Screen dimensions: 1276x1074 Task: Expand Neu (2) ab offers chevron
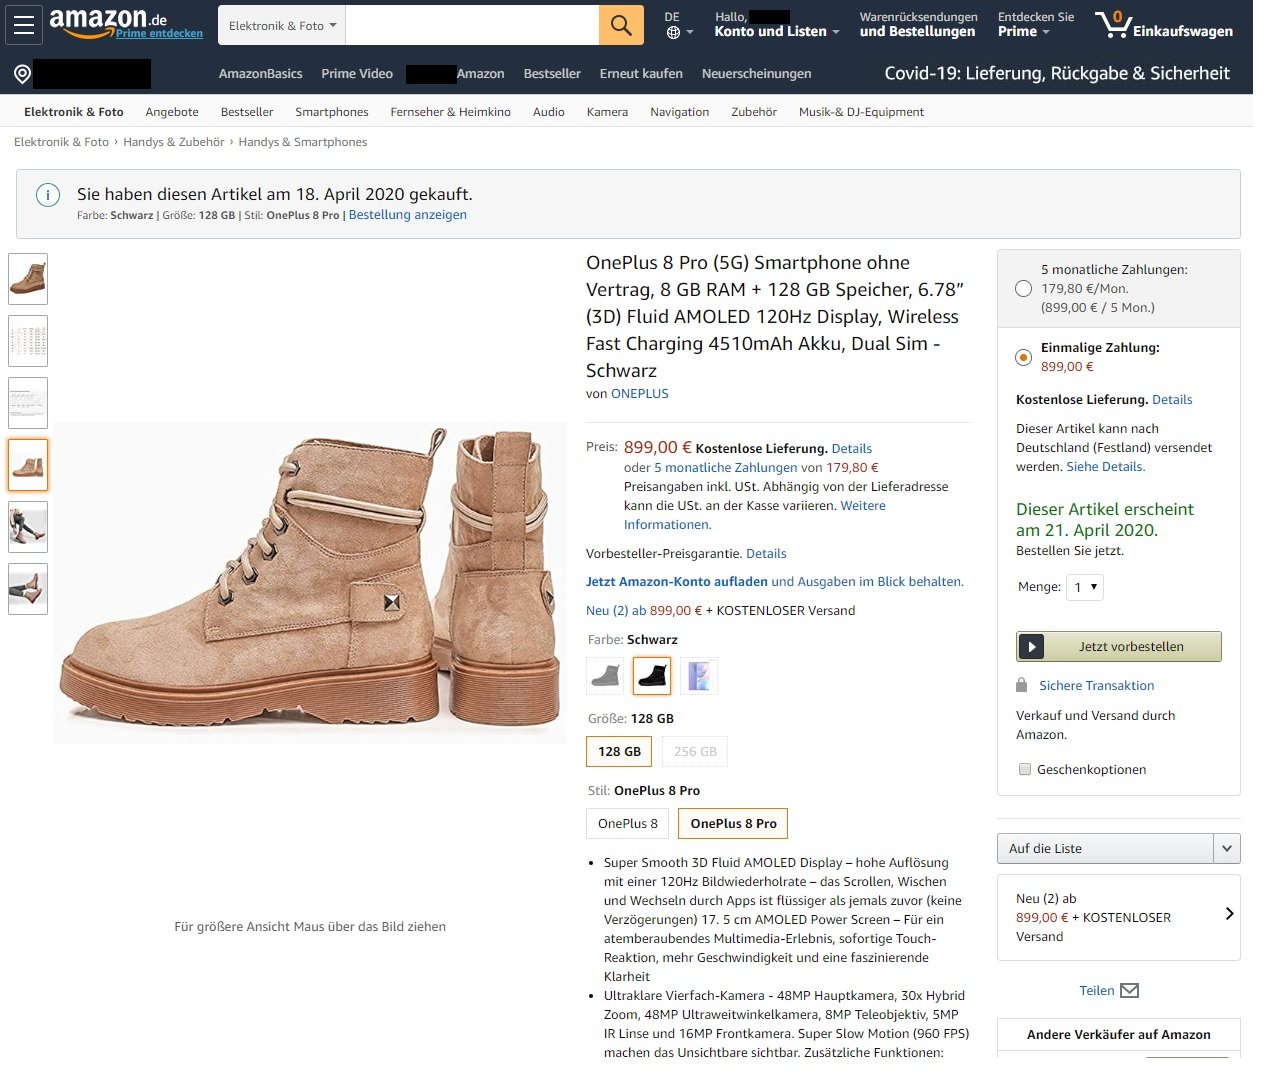click(1229, 913)
